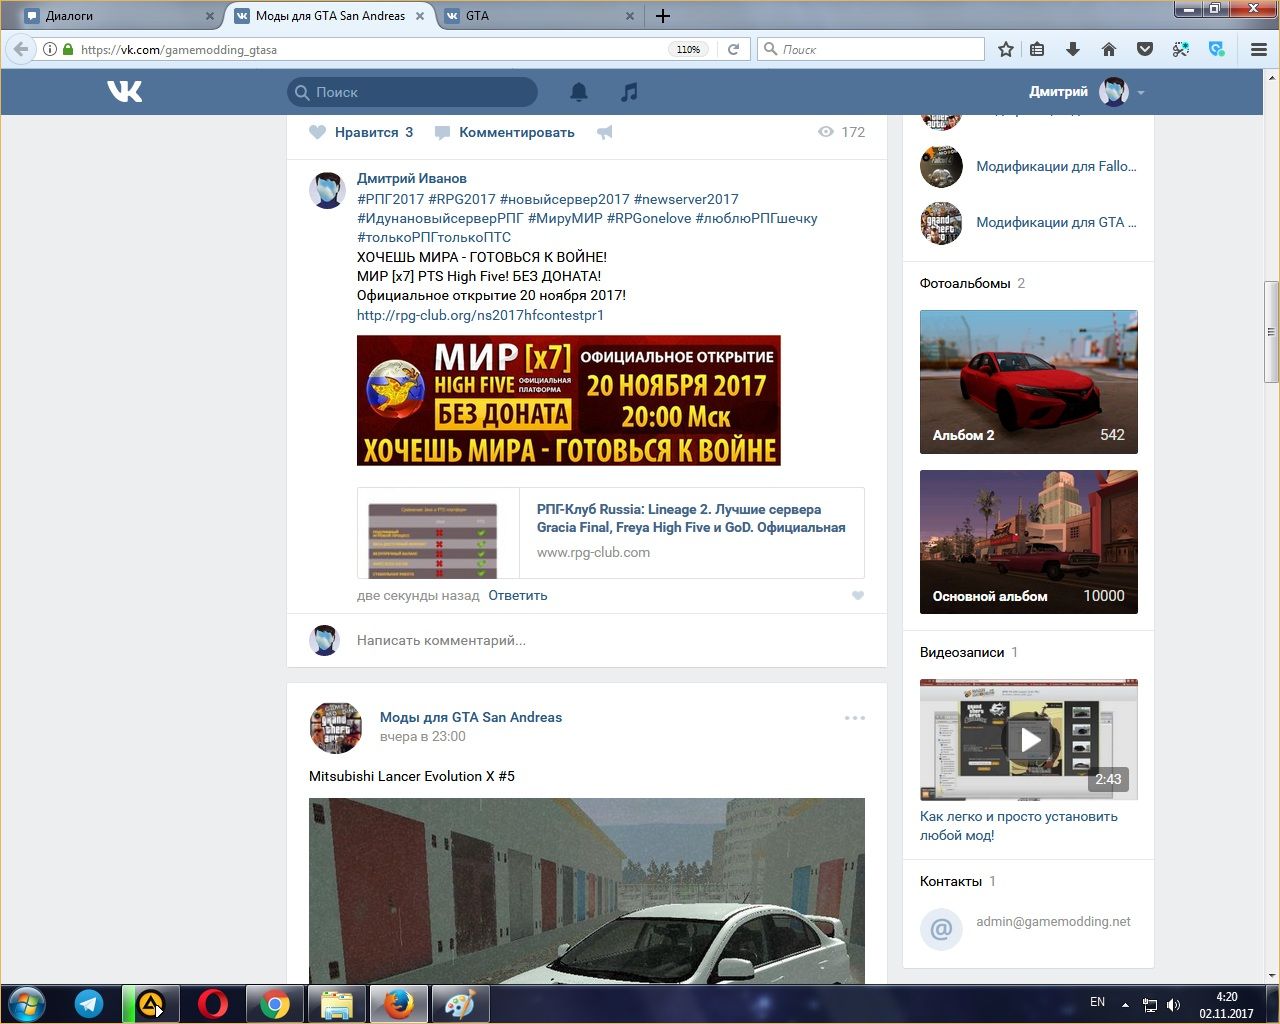Bookmark this page with star icon
Screen dimensions: 1280x1024
(x=1006, y=49)
